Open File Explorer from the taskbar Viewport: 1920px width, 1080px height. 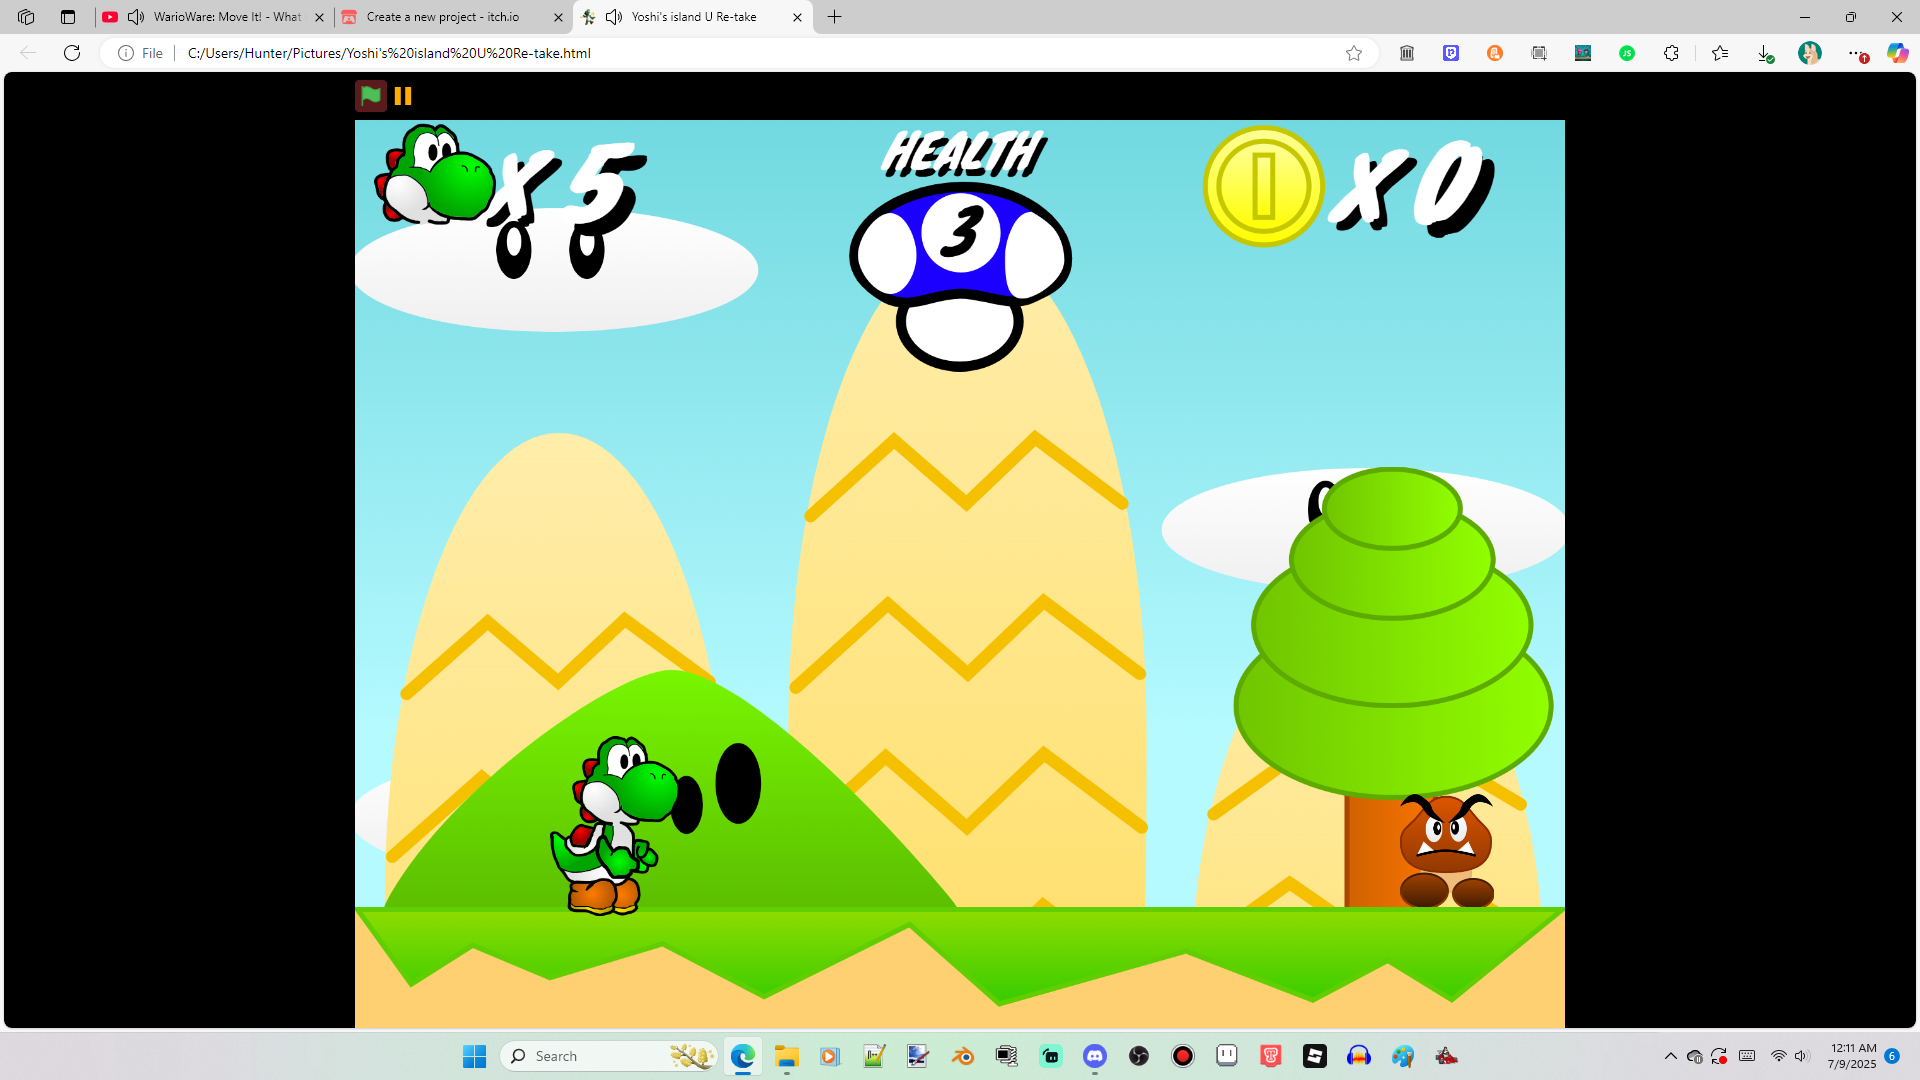pyautogui.click(x=786, y=1056)
